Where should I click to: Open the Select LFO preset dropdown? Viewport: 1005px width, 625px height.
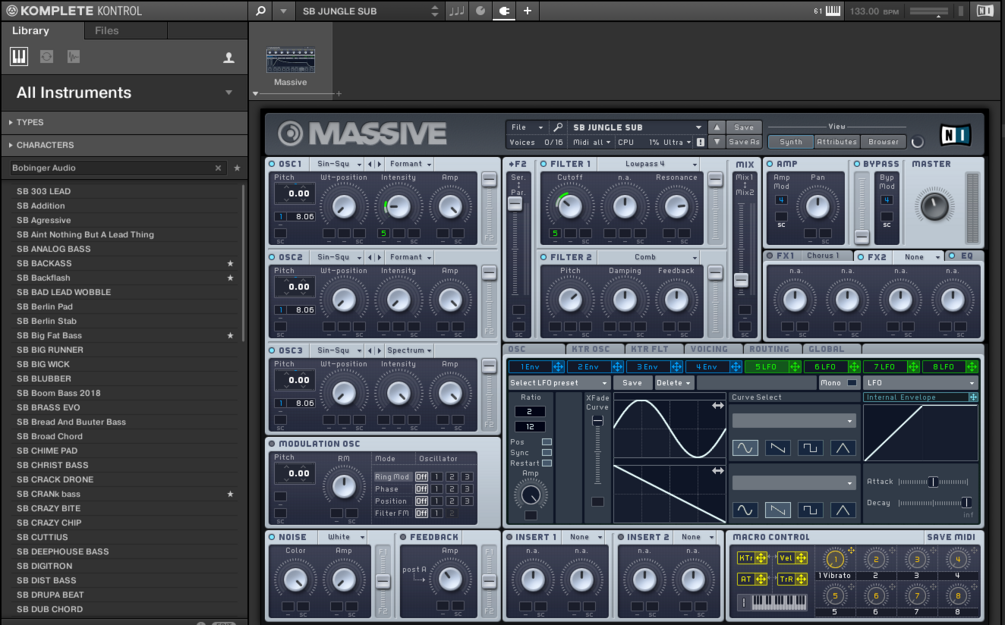[558, 383]
